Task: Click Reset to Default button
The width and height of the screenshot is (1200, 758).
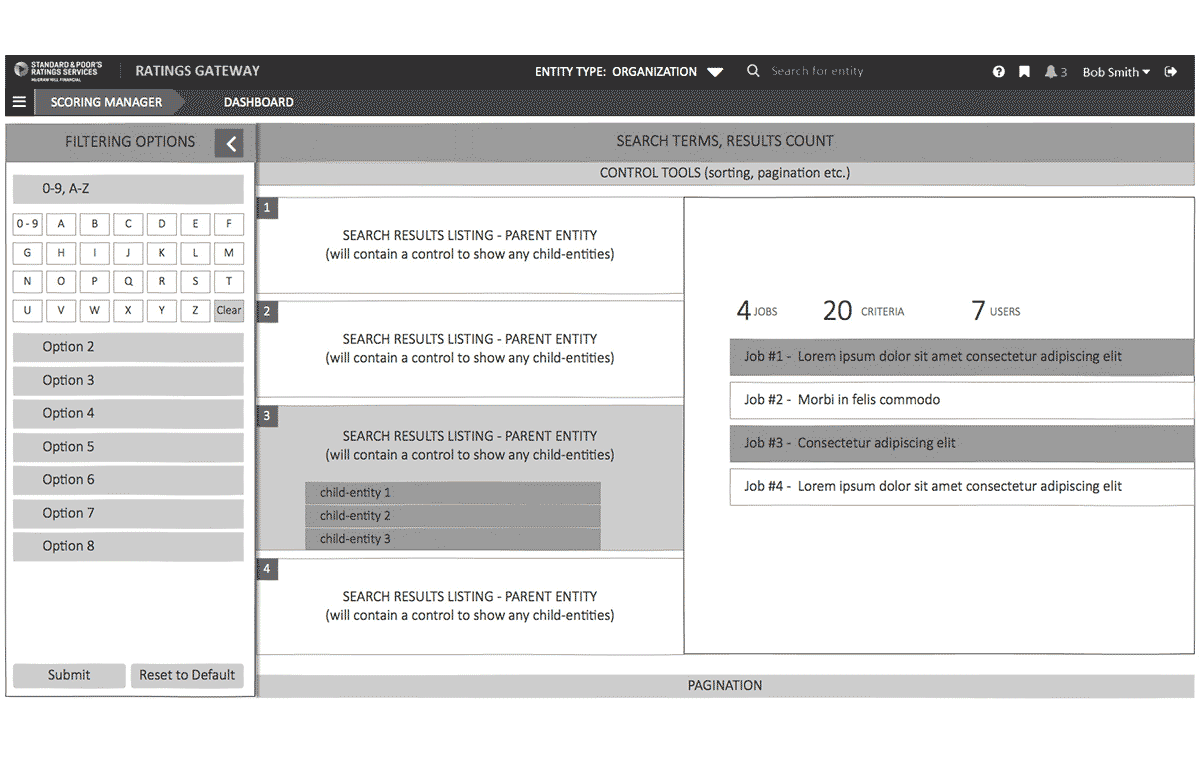Action: tap(187, 675)
